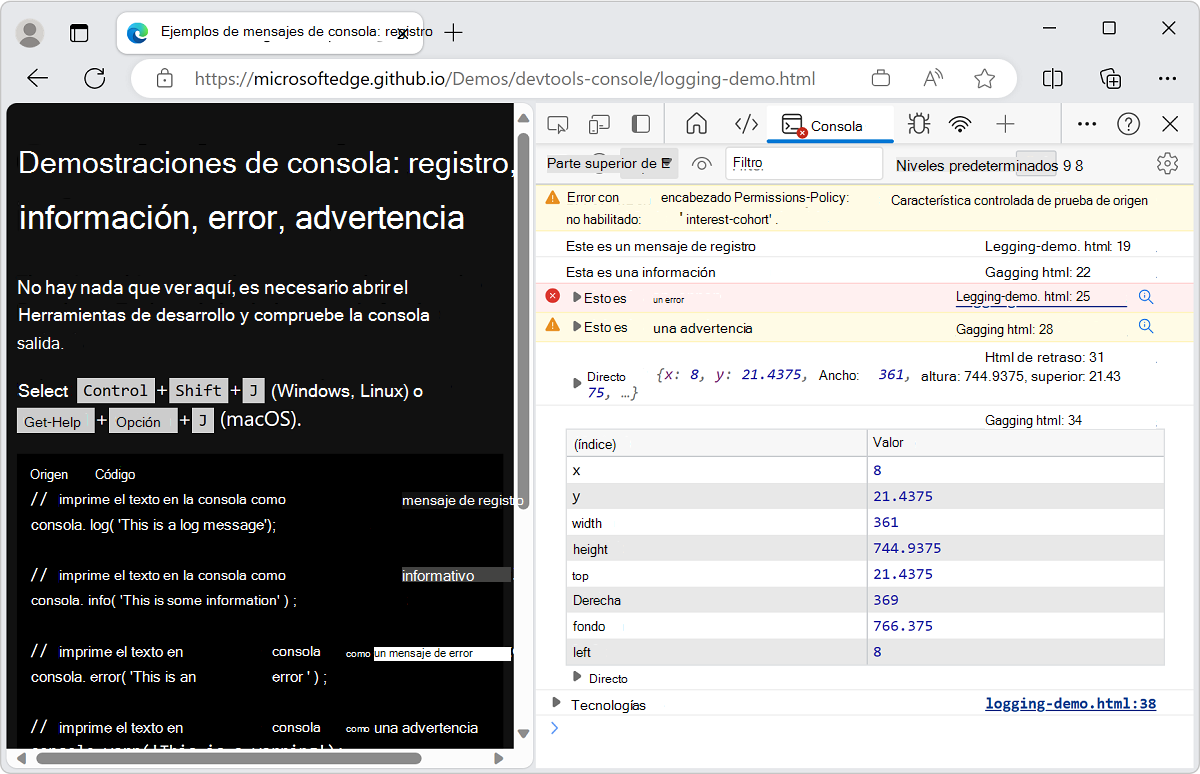Reload the page with the refresh icon
Viewport: 1200px width, 774px height.
click(x=95, y=78)
